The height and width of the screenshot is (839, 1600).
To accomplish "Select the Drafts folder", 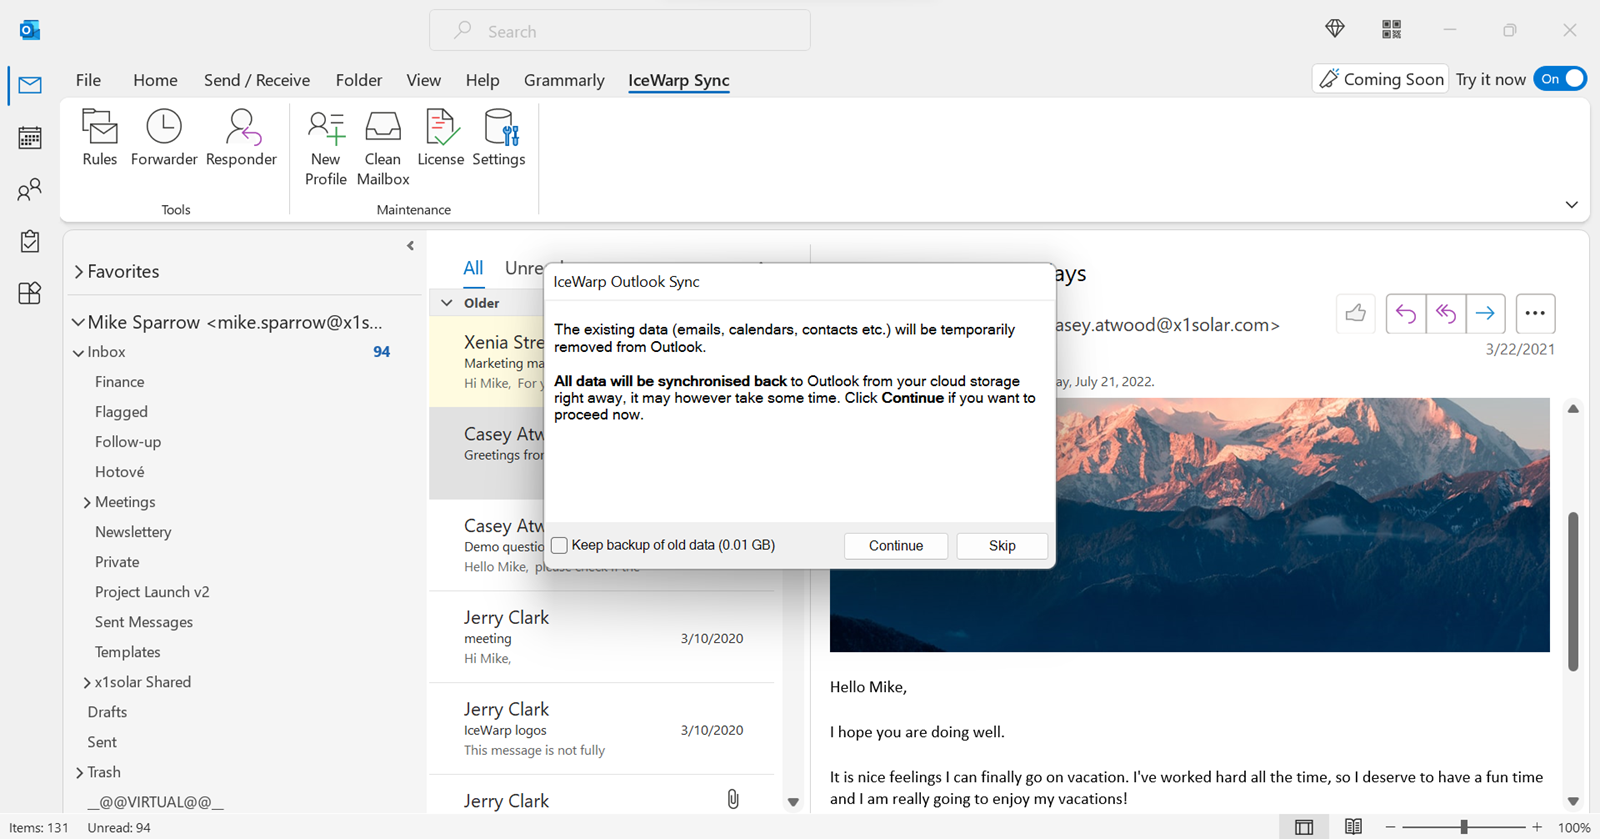I will point(107,712).
